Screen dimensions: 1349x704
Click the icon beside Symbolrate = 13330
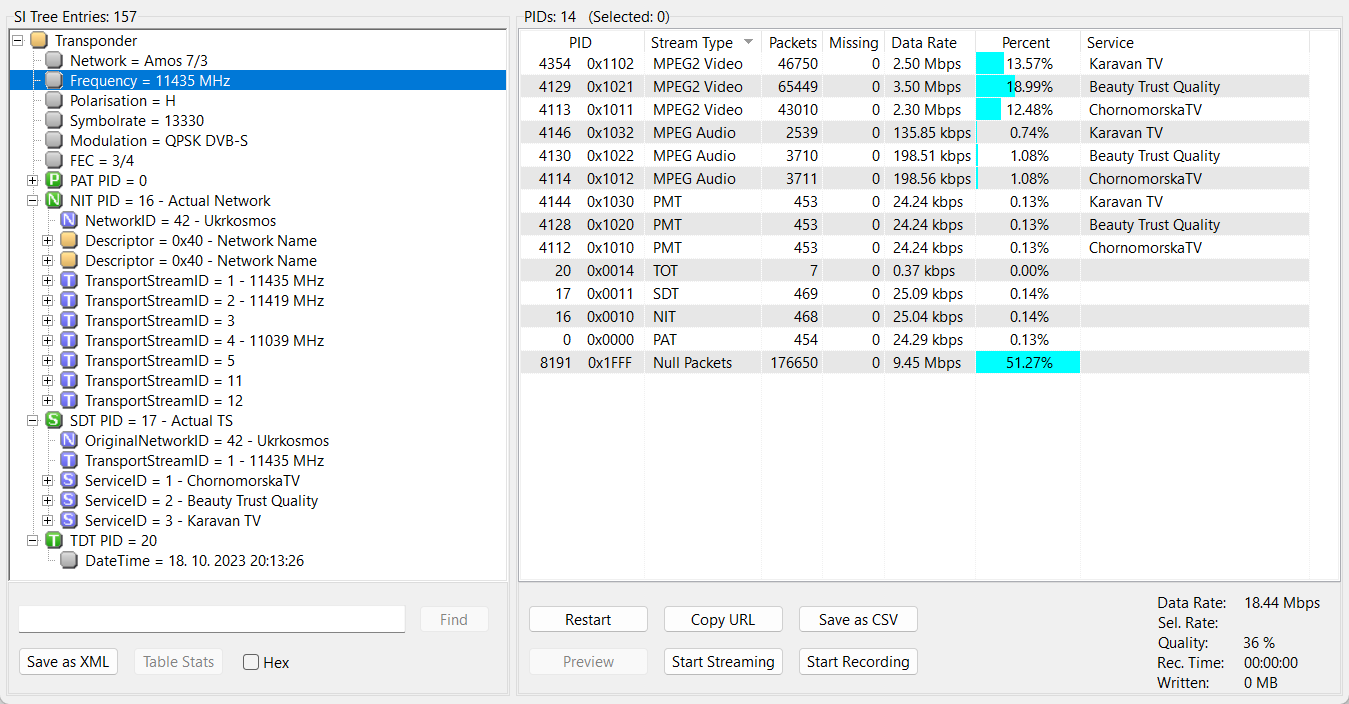click(x=53, y=121)
